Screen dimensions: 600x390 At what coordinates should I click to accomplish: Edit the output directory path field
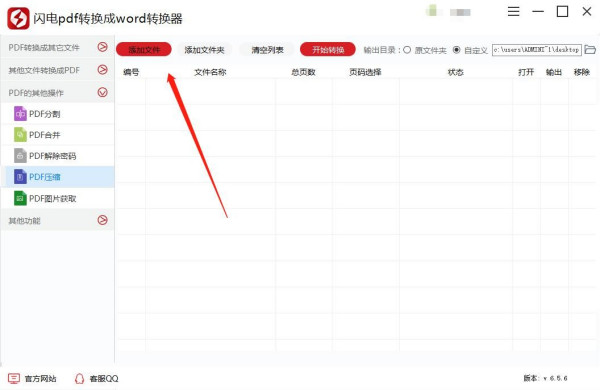(x=536, y=50)
